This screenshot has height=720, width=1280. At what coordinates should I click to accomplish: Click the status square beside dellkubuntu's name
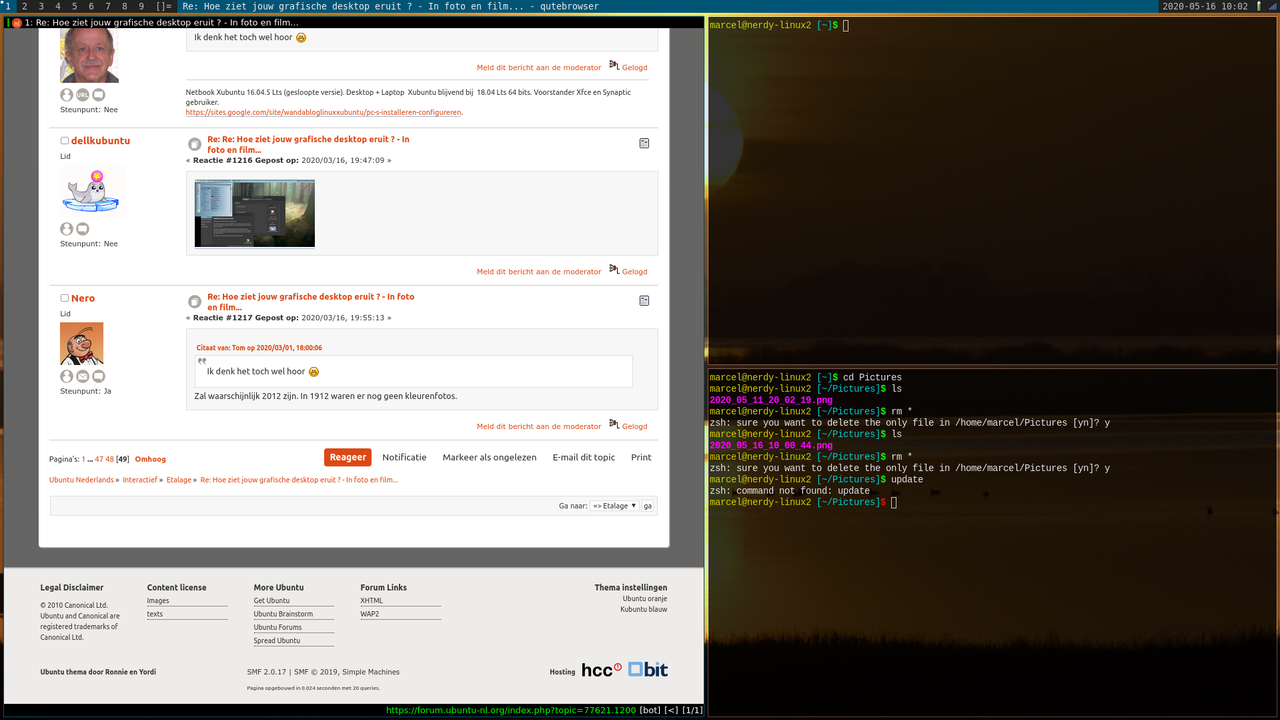[64, 141]
